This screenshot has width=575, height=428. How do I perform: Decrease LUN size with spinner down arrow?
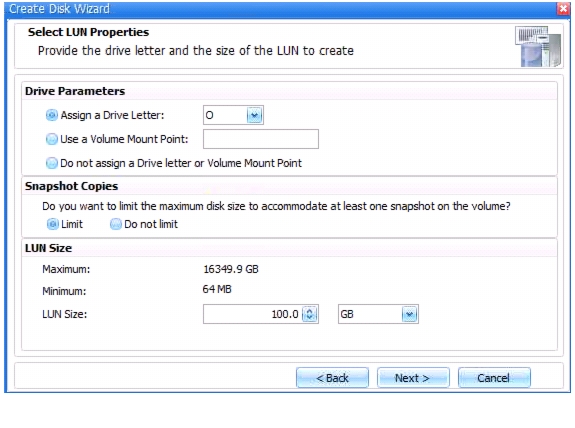pos(310,318)
